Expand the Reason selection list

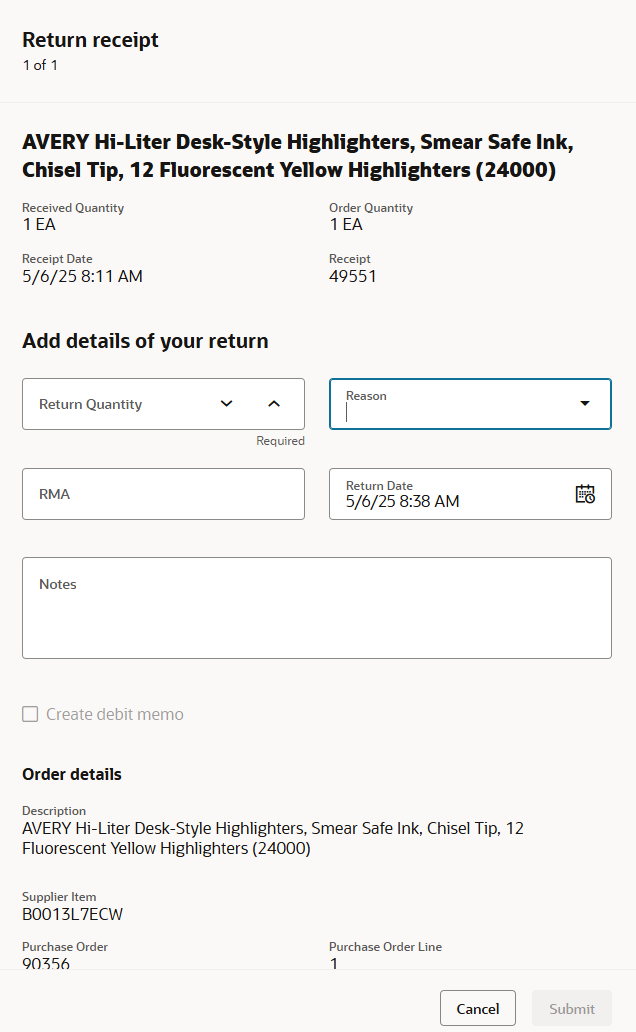tap(584, 403)
